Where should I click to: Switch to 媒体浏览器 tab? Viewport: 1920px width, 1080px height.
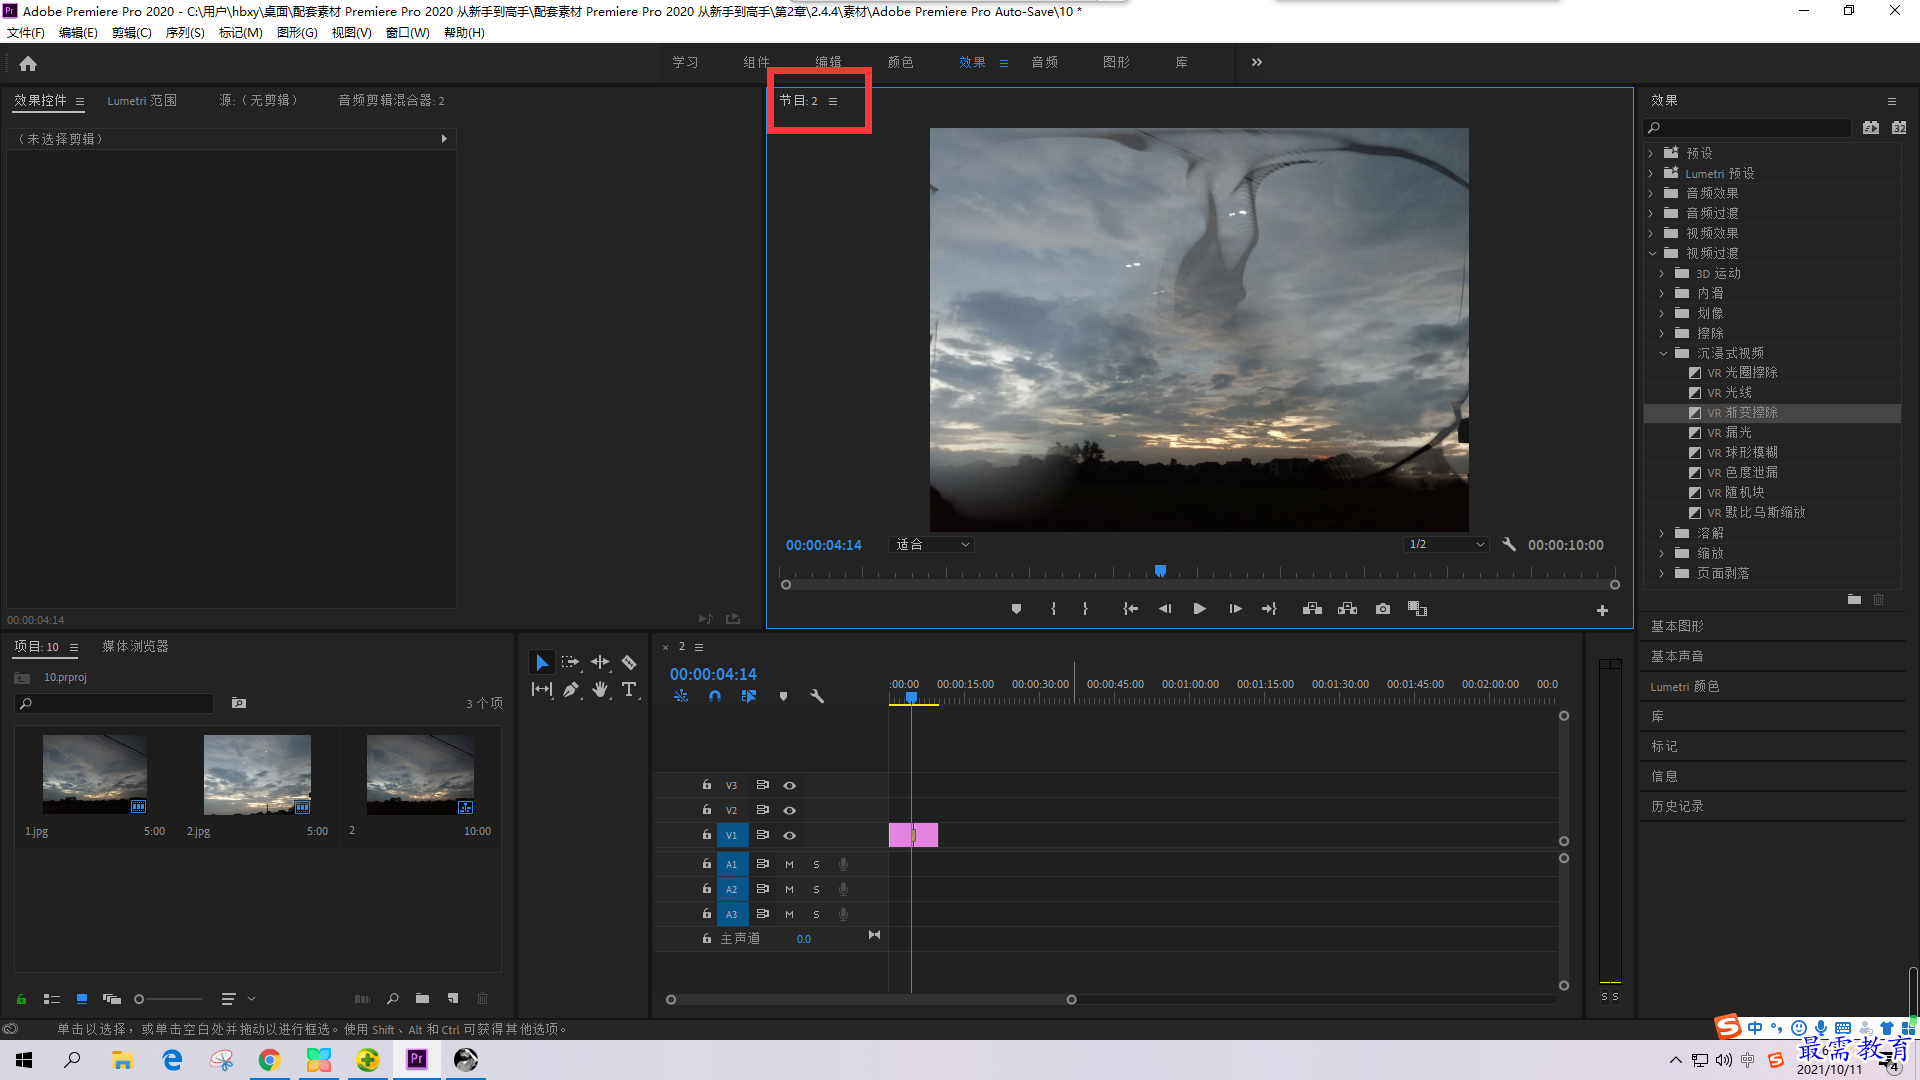tap(135, 646)
